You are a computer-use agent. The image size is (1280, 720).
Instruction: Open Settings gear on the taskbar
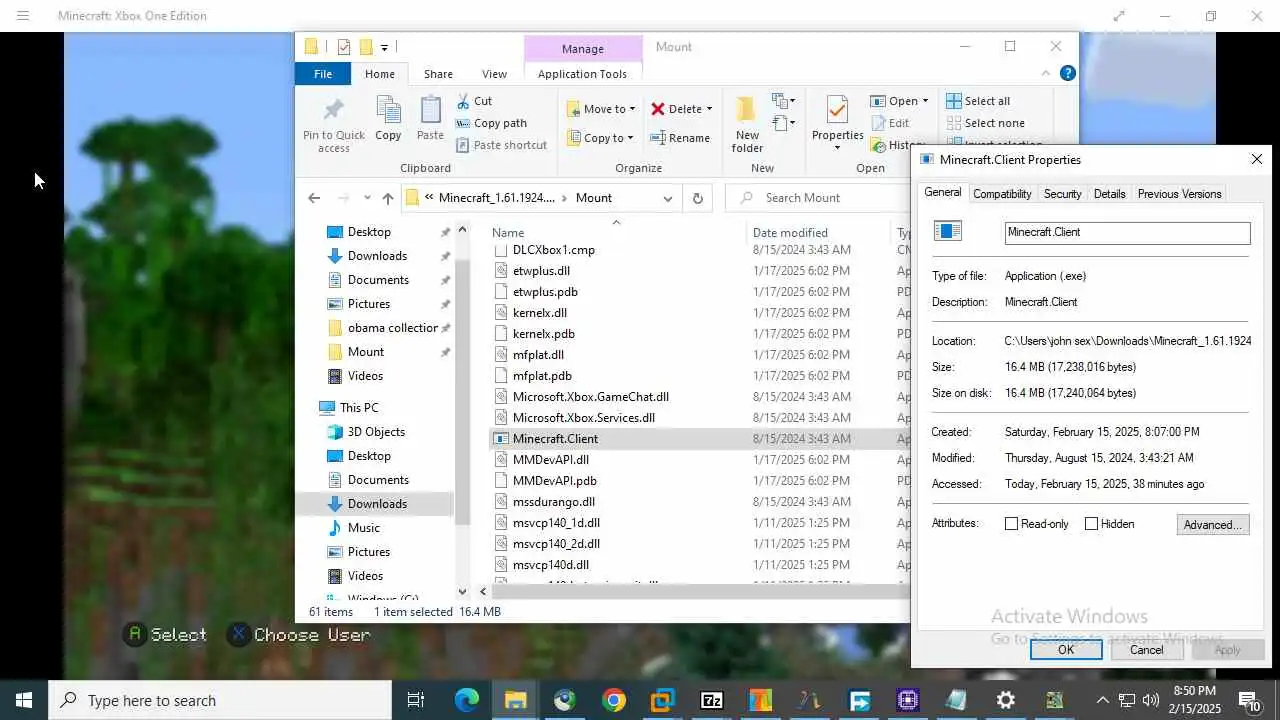pyautogui.click(x=1006, y=700)
